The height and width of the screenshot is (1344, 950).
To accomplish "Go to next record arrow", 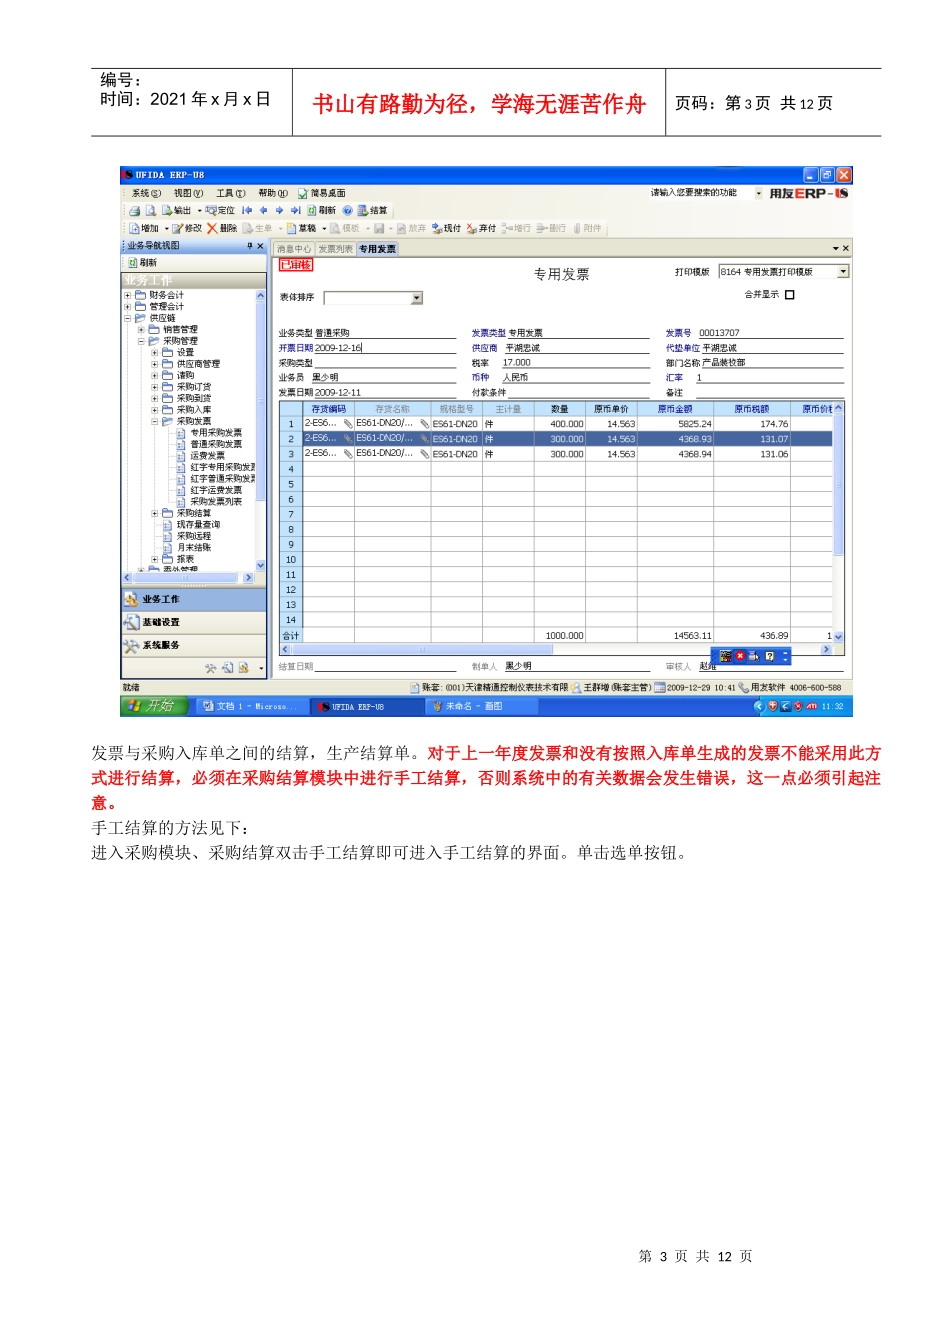I will pos(279,211).
